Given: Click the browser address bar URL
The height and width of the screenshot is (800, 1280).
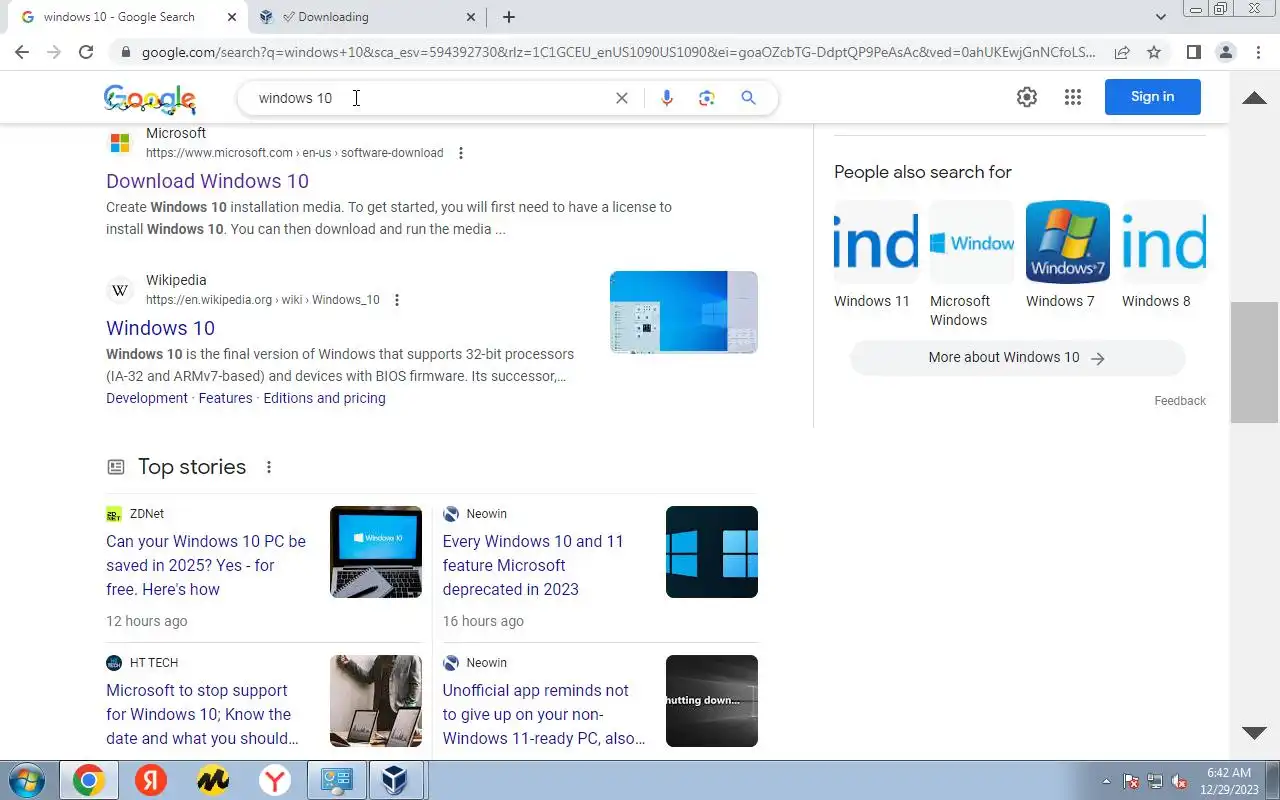Looking at the screenshot, I should [x=618, y=52].
